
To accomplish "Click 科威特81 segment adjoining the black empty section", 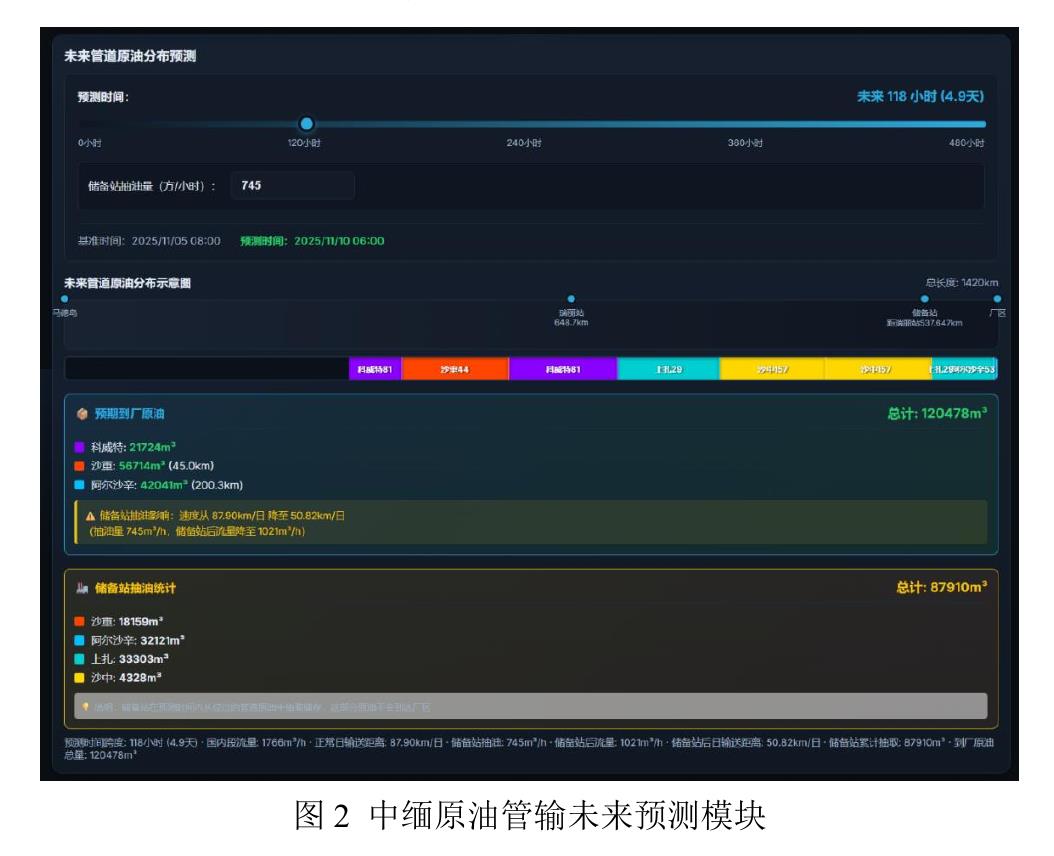I will click(375, 369).
